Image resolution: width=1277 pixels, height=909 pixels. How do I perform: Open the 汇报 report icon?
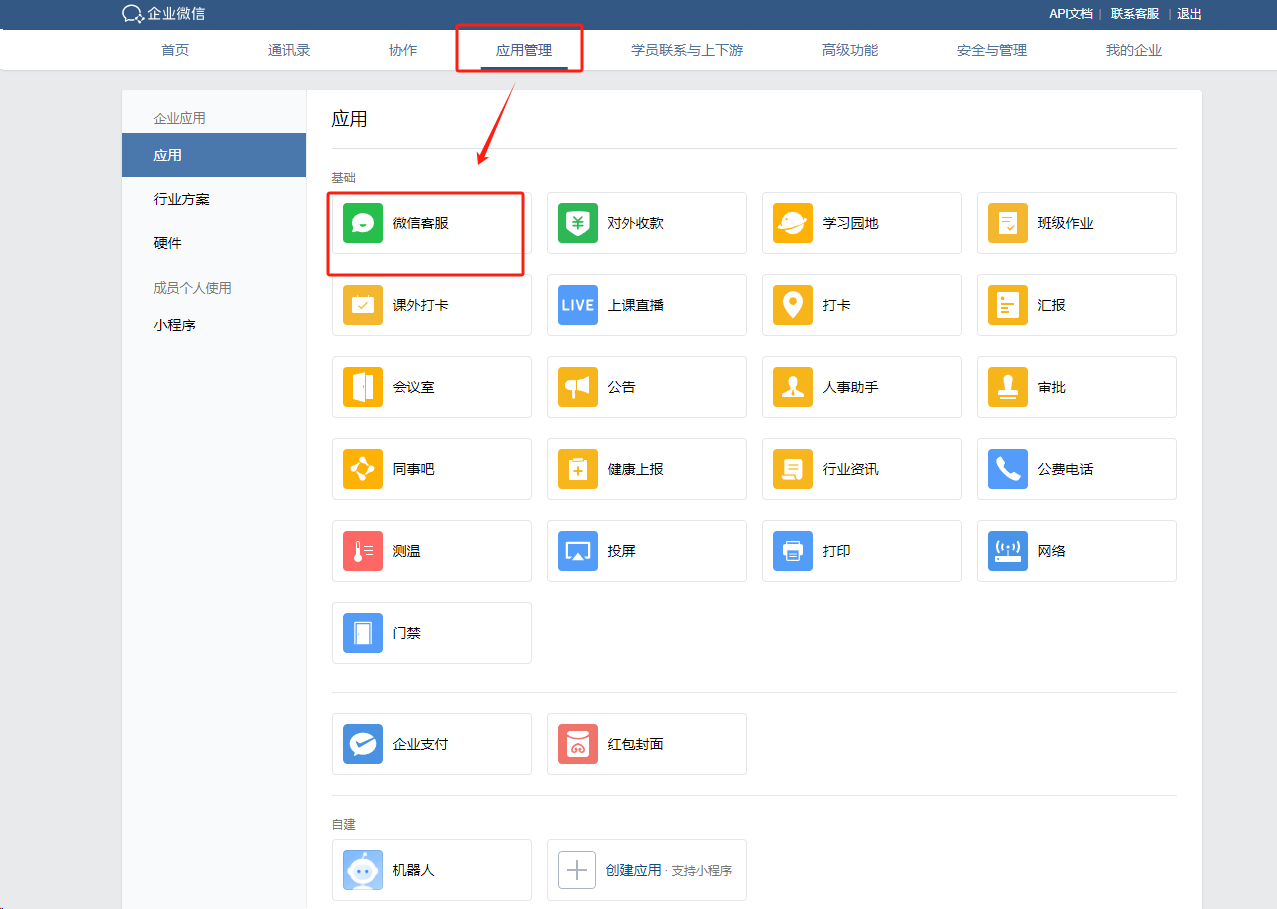pos(1008,305)
